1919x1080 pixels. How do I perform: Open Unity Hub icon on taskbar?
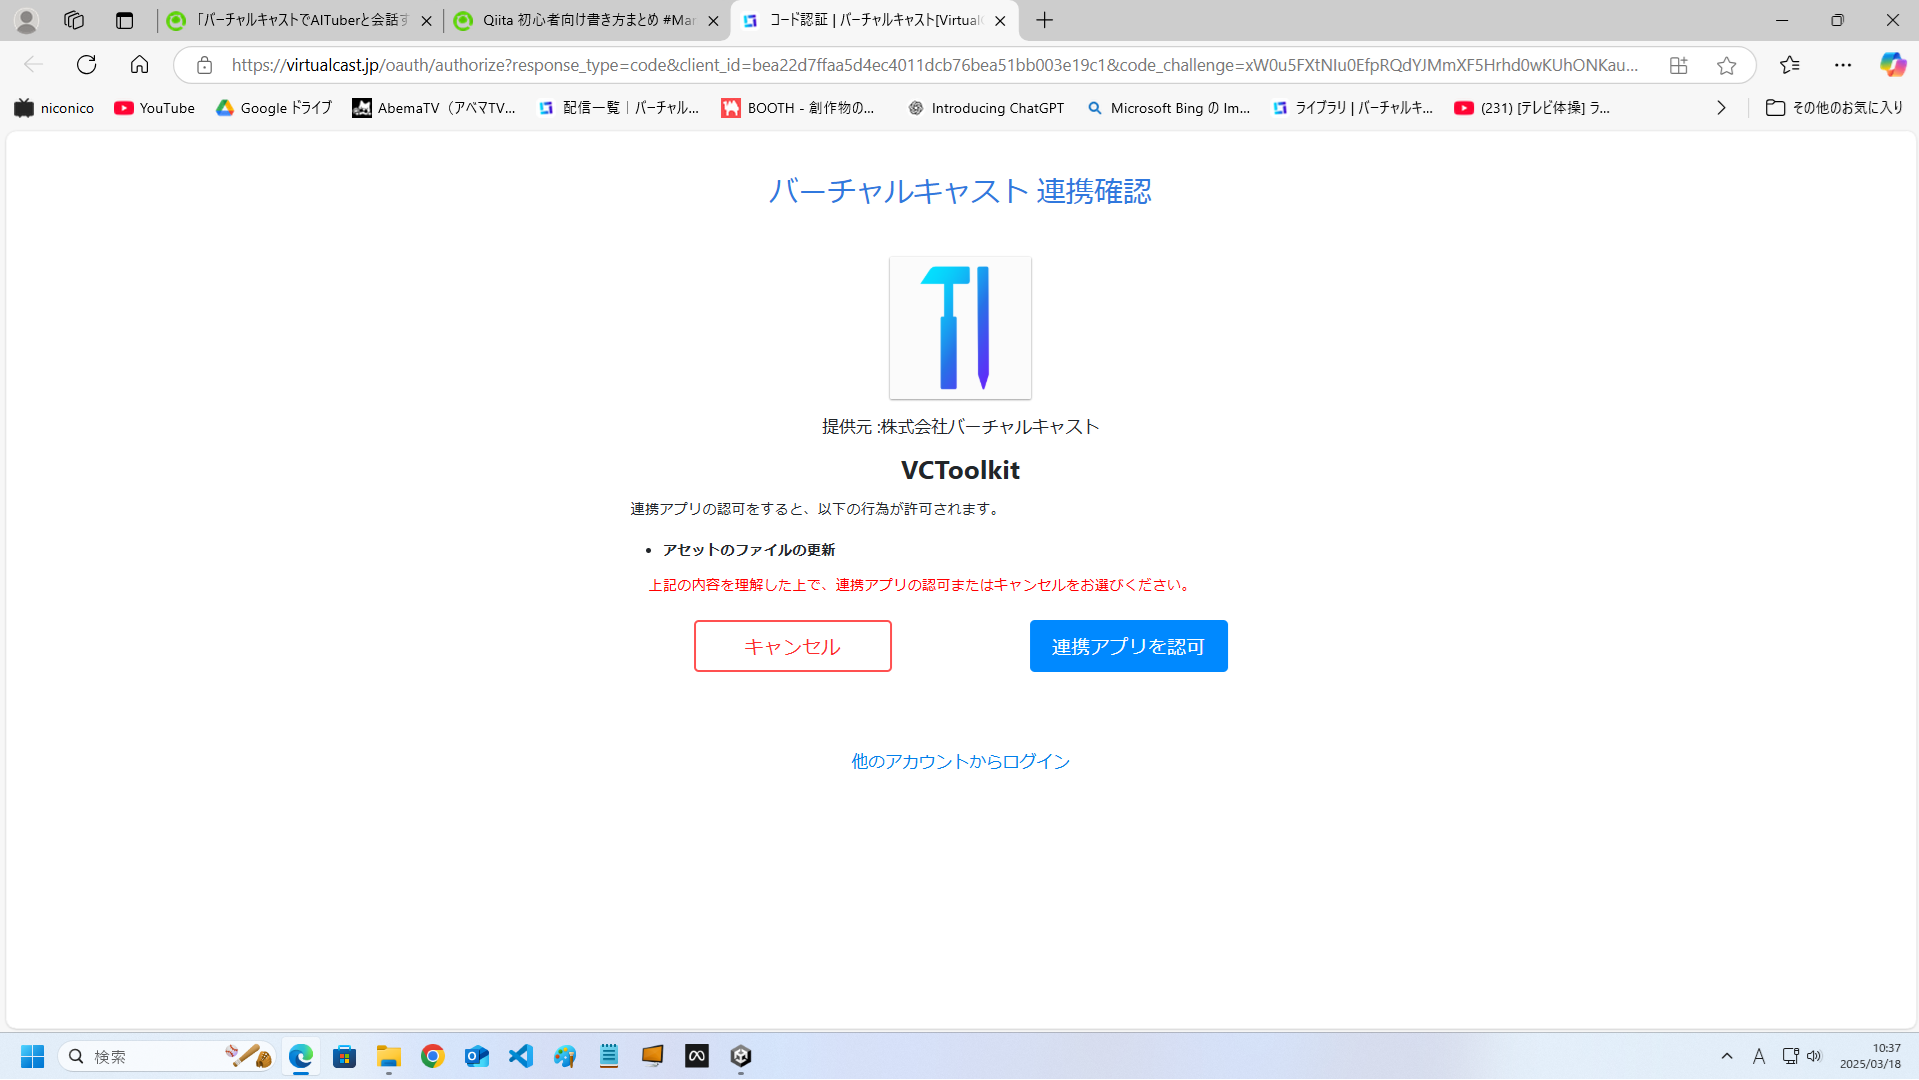741,1056
